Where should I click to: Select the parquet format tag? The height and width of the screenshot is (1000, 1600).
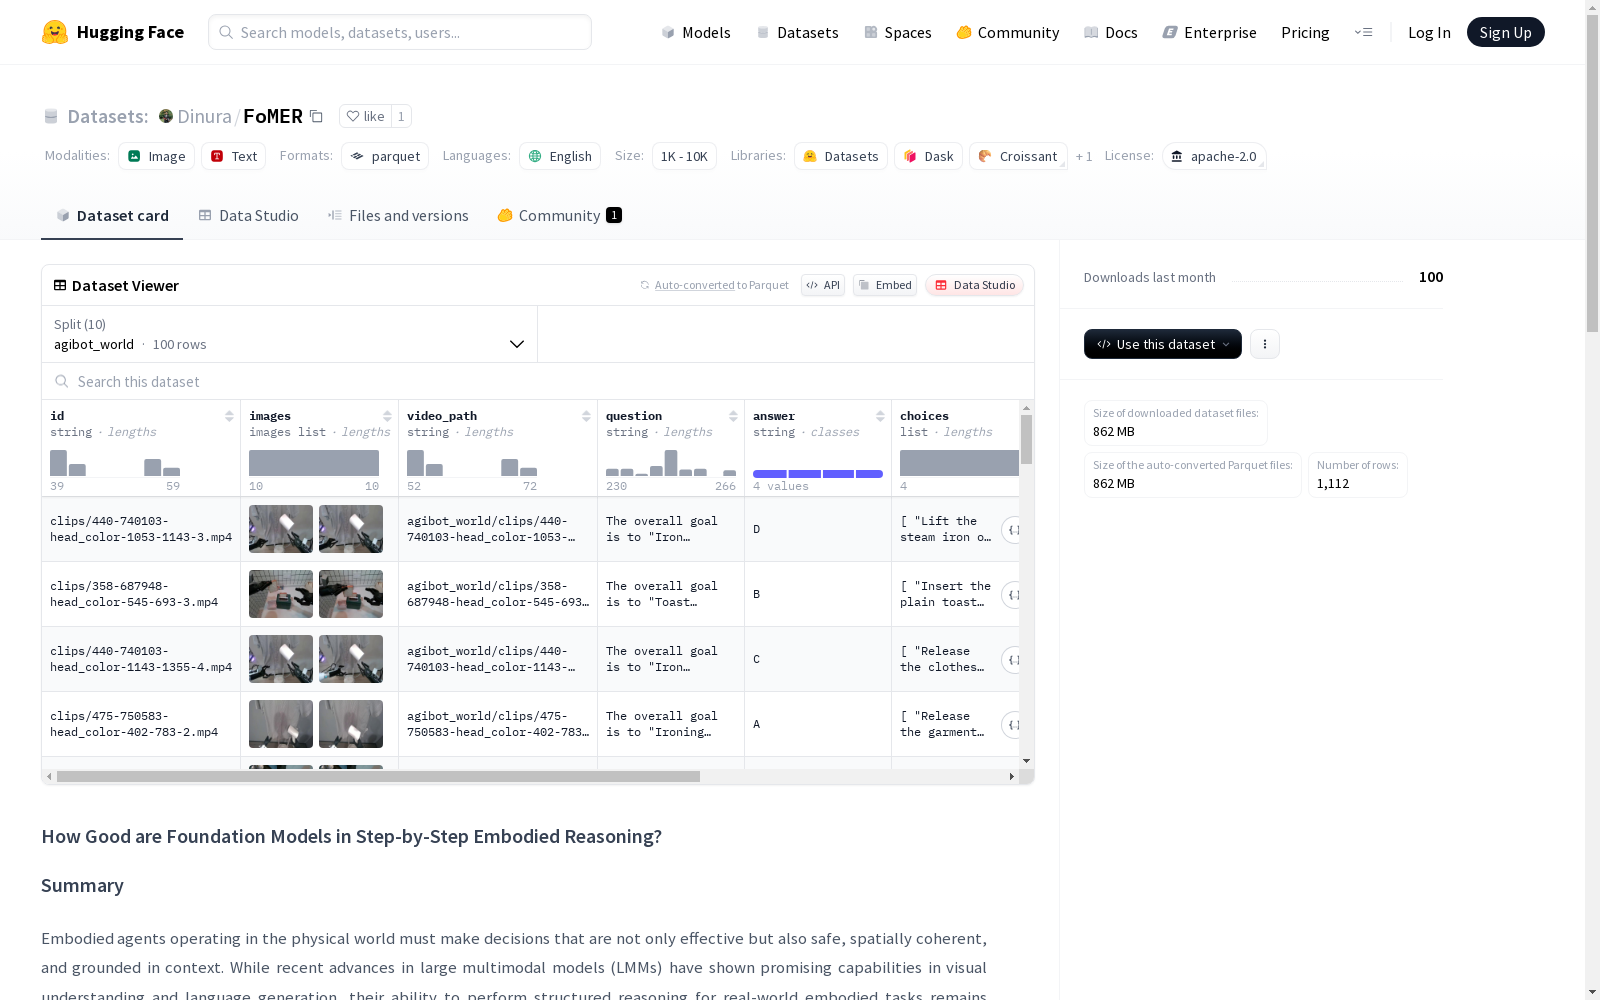click(385, 156)
